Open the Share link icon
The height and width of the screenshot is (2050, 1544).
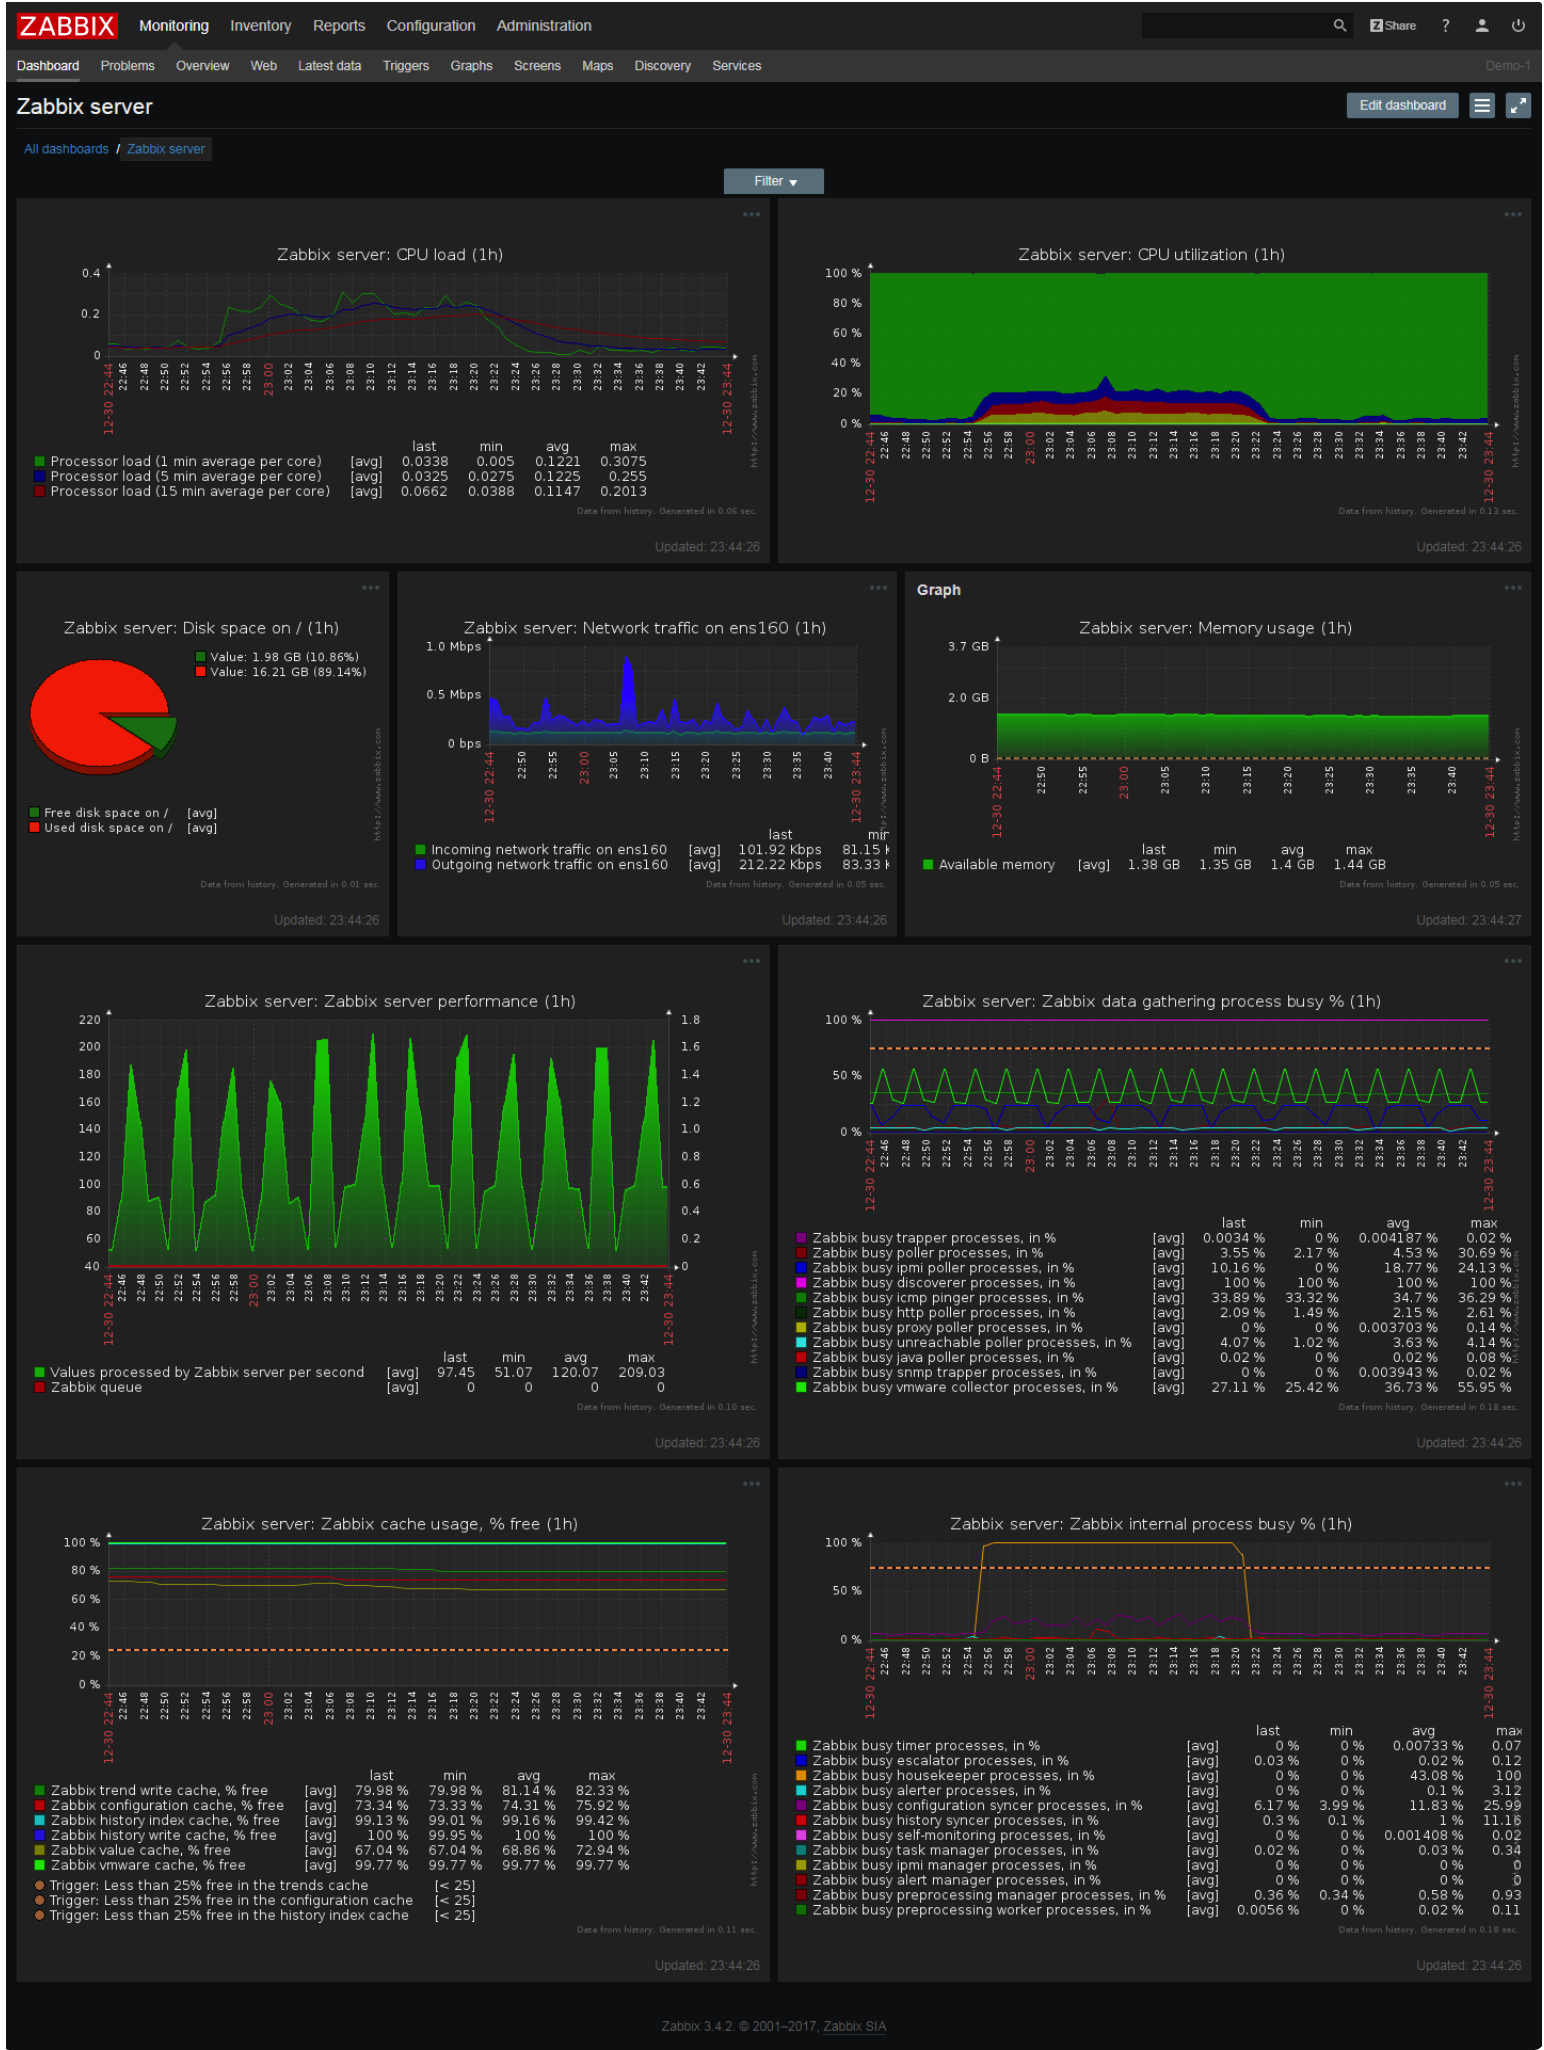click(1393, 26)
